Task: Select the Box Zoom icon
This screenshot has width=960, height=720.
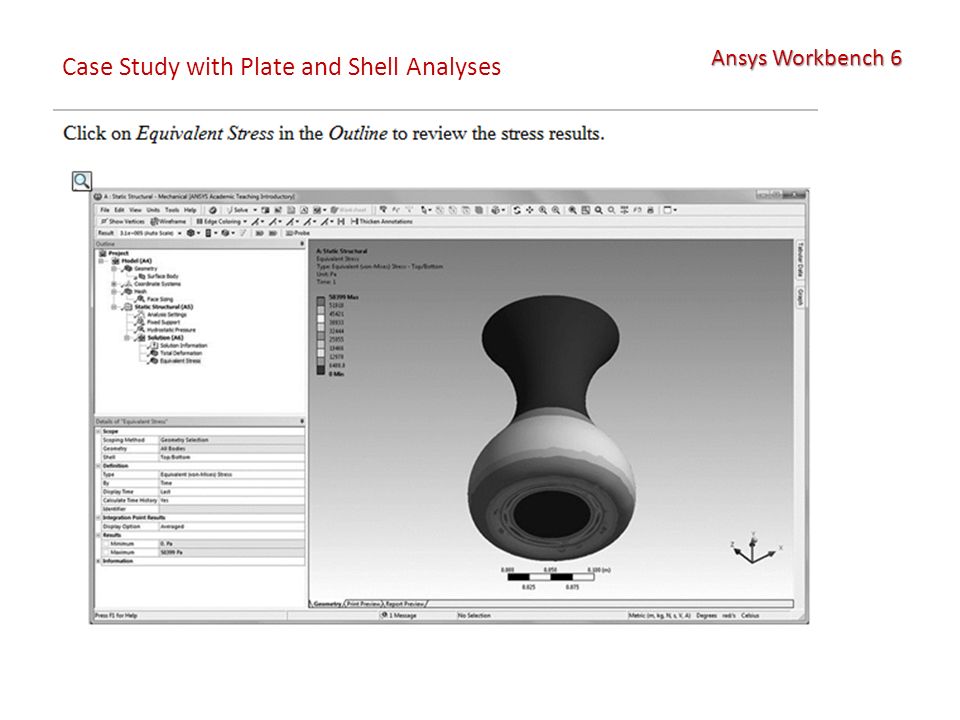Action: click(x=556, y=210)
